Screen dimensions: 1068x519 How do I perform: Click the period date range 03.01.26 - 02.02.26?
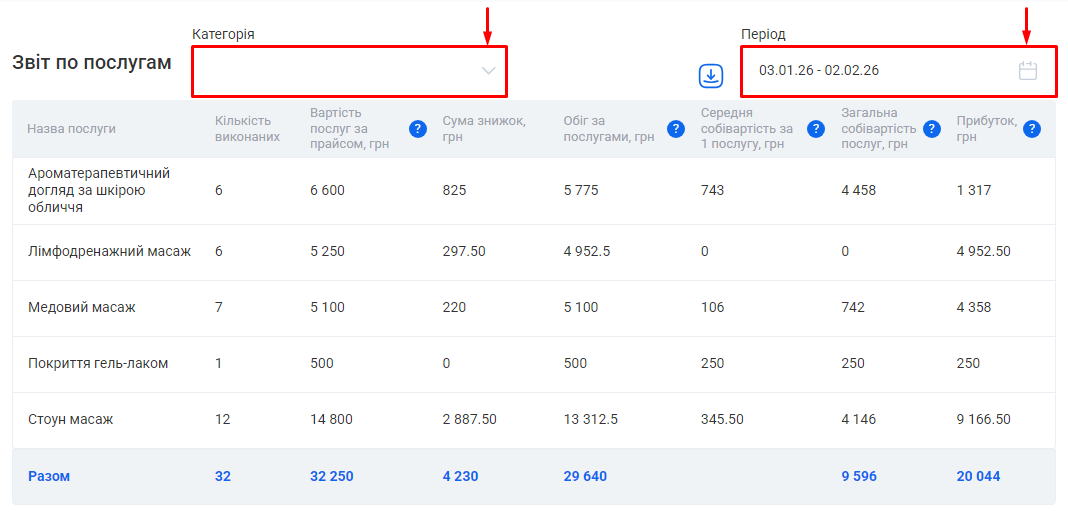point(819,71)
